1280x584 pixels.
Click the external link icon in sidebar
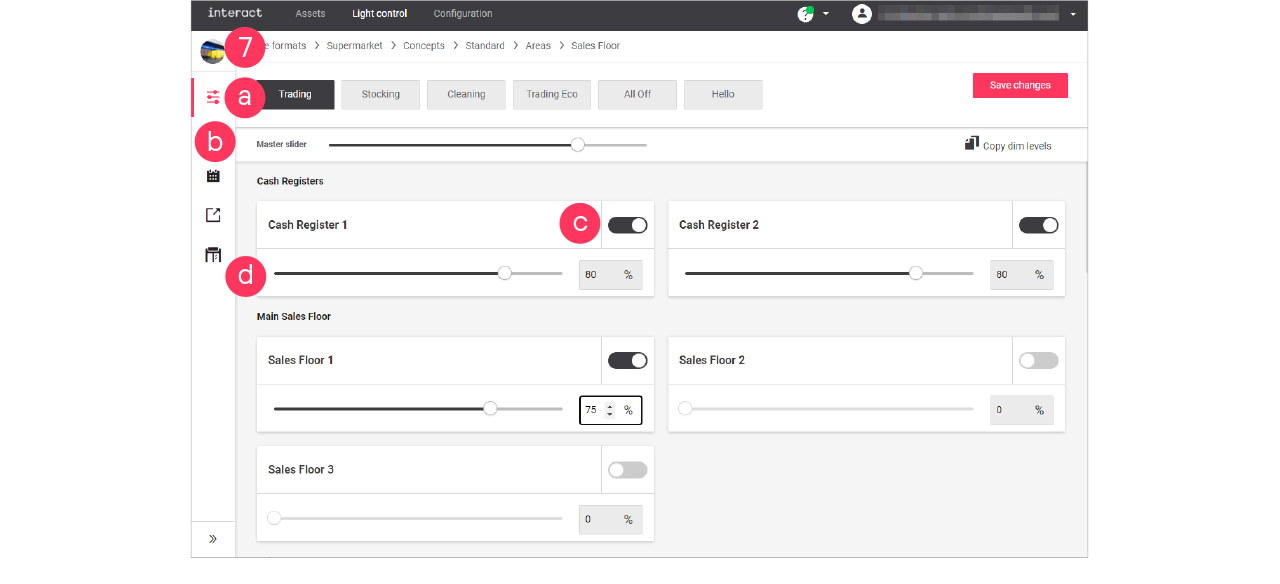[x=212, y=214]
